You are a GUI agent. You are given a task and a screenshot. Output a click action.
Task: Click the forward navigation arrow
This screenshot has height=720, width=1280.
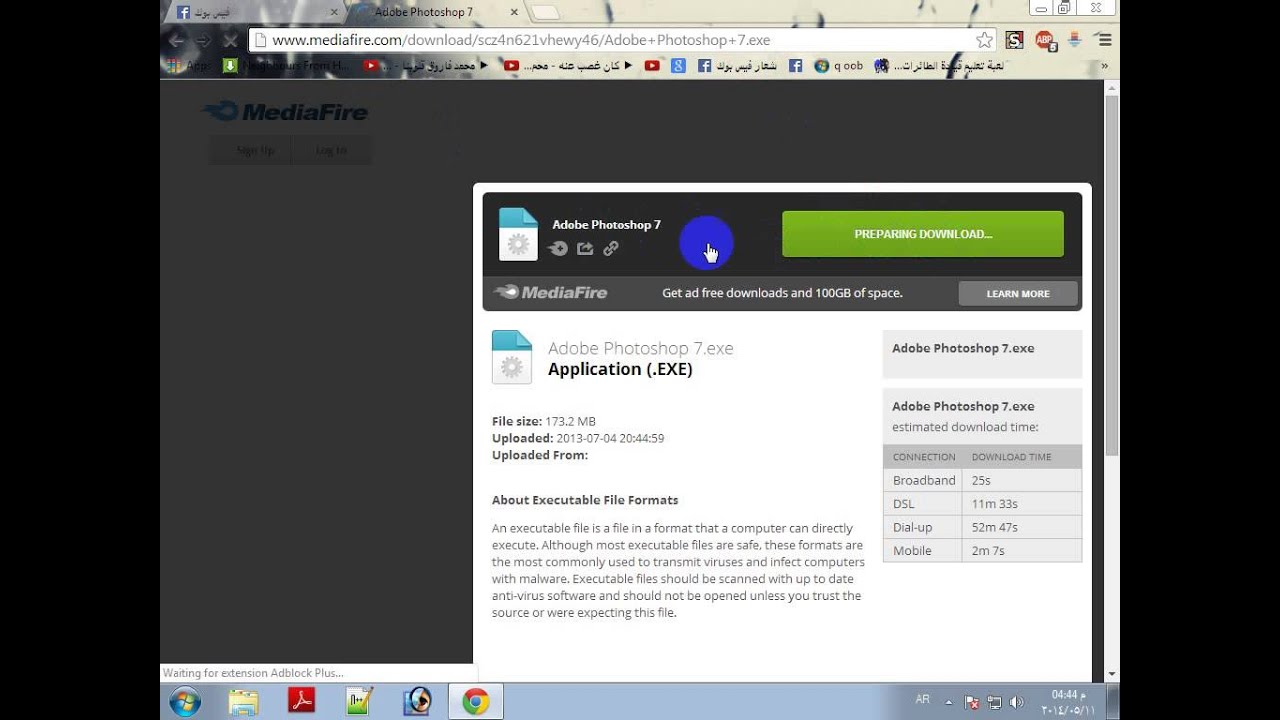(x=203, y=41)
